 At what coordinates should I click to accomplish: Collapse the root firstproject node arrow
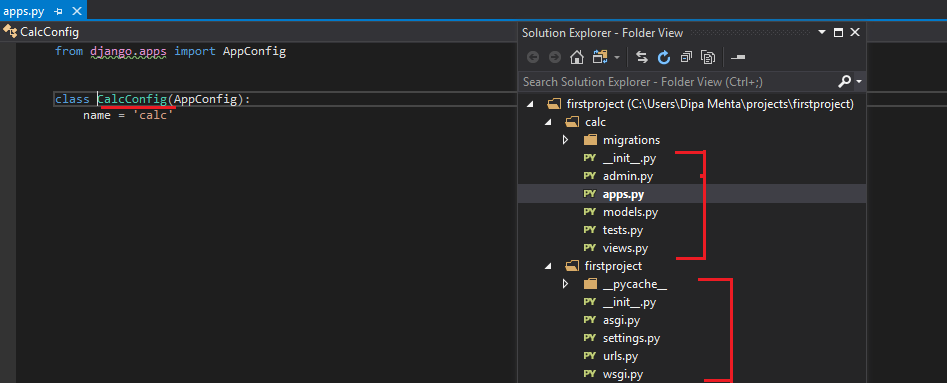[x=530, y=104]
